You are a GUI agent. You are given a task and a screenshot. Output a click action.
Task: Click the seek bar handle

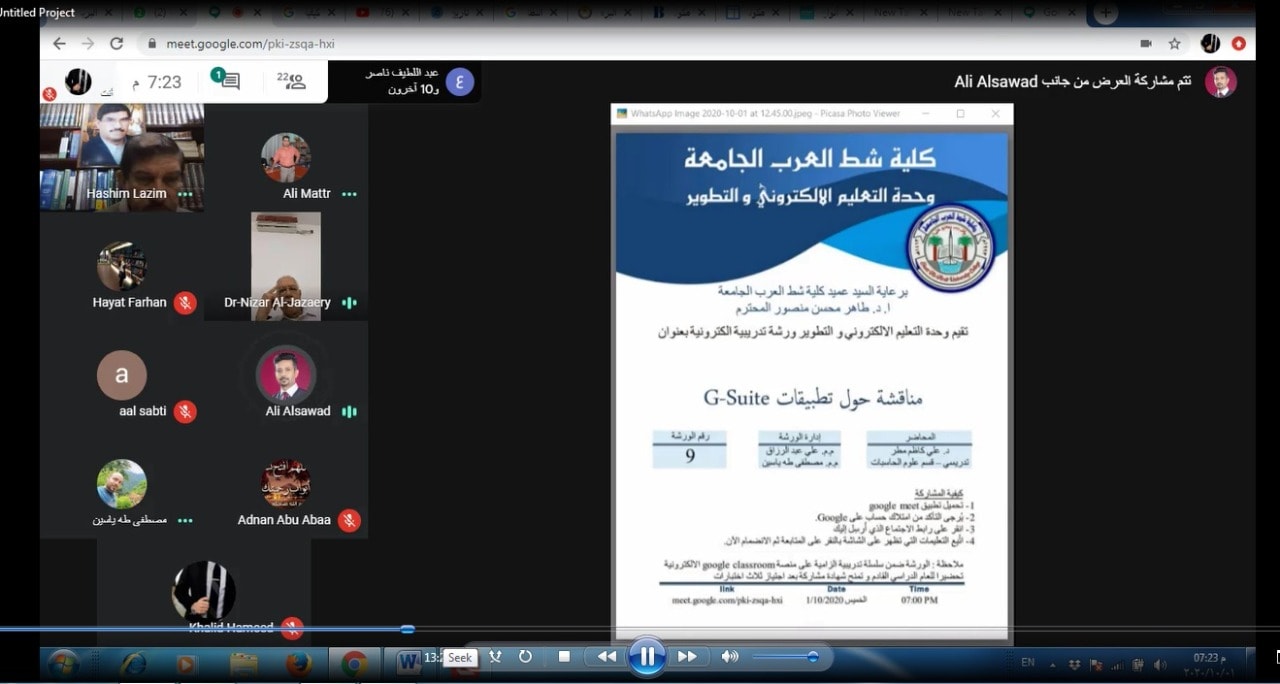tap(407, 629)
